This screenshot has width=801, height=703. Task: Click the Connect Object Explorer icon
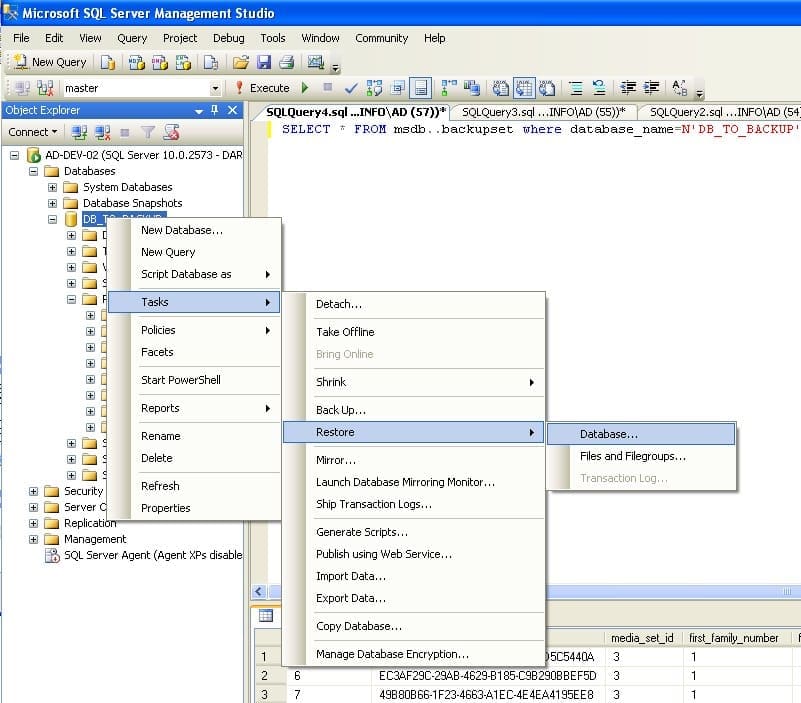(79, 132)
